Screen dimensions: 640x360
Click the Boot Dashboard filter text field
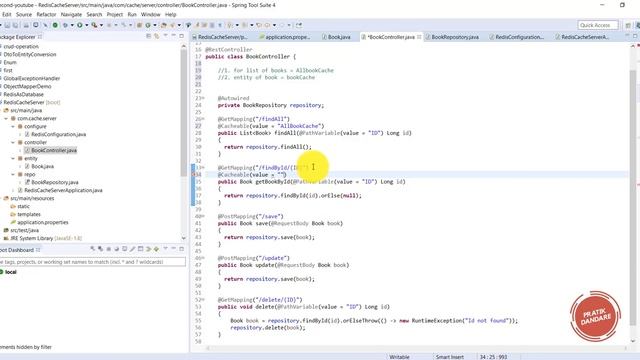pos(93,262)
